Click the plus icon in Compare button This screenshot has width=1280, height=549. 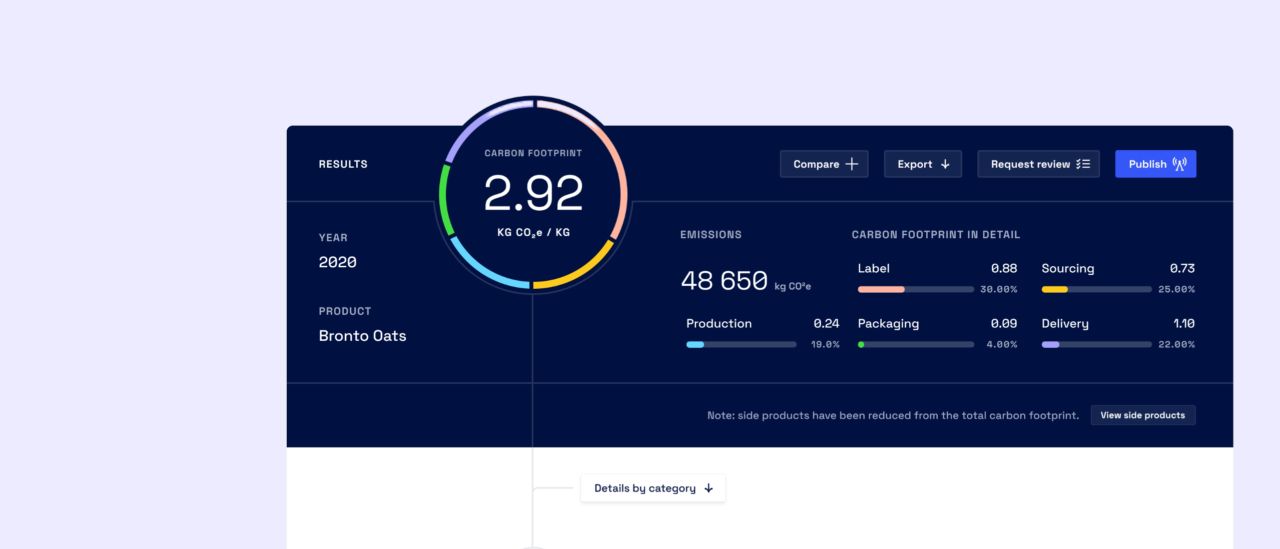click(852, 164)
